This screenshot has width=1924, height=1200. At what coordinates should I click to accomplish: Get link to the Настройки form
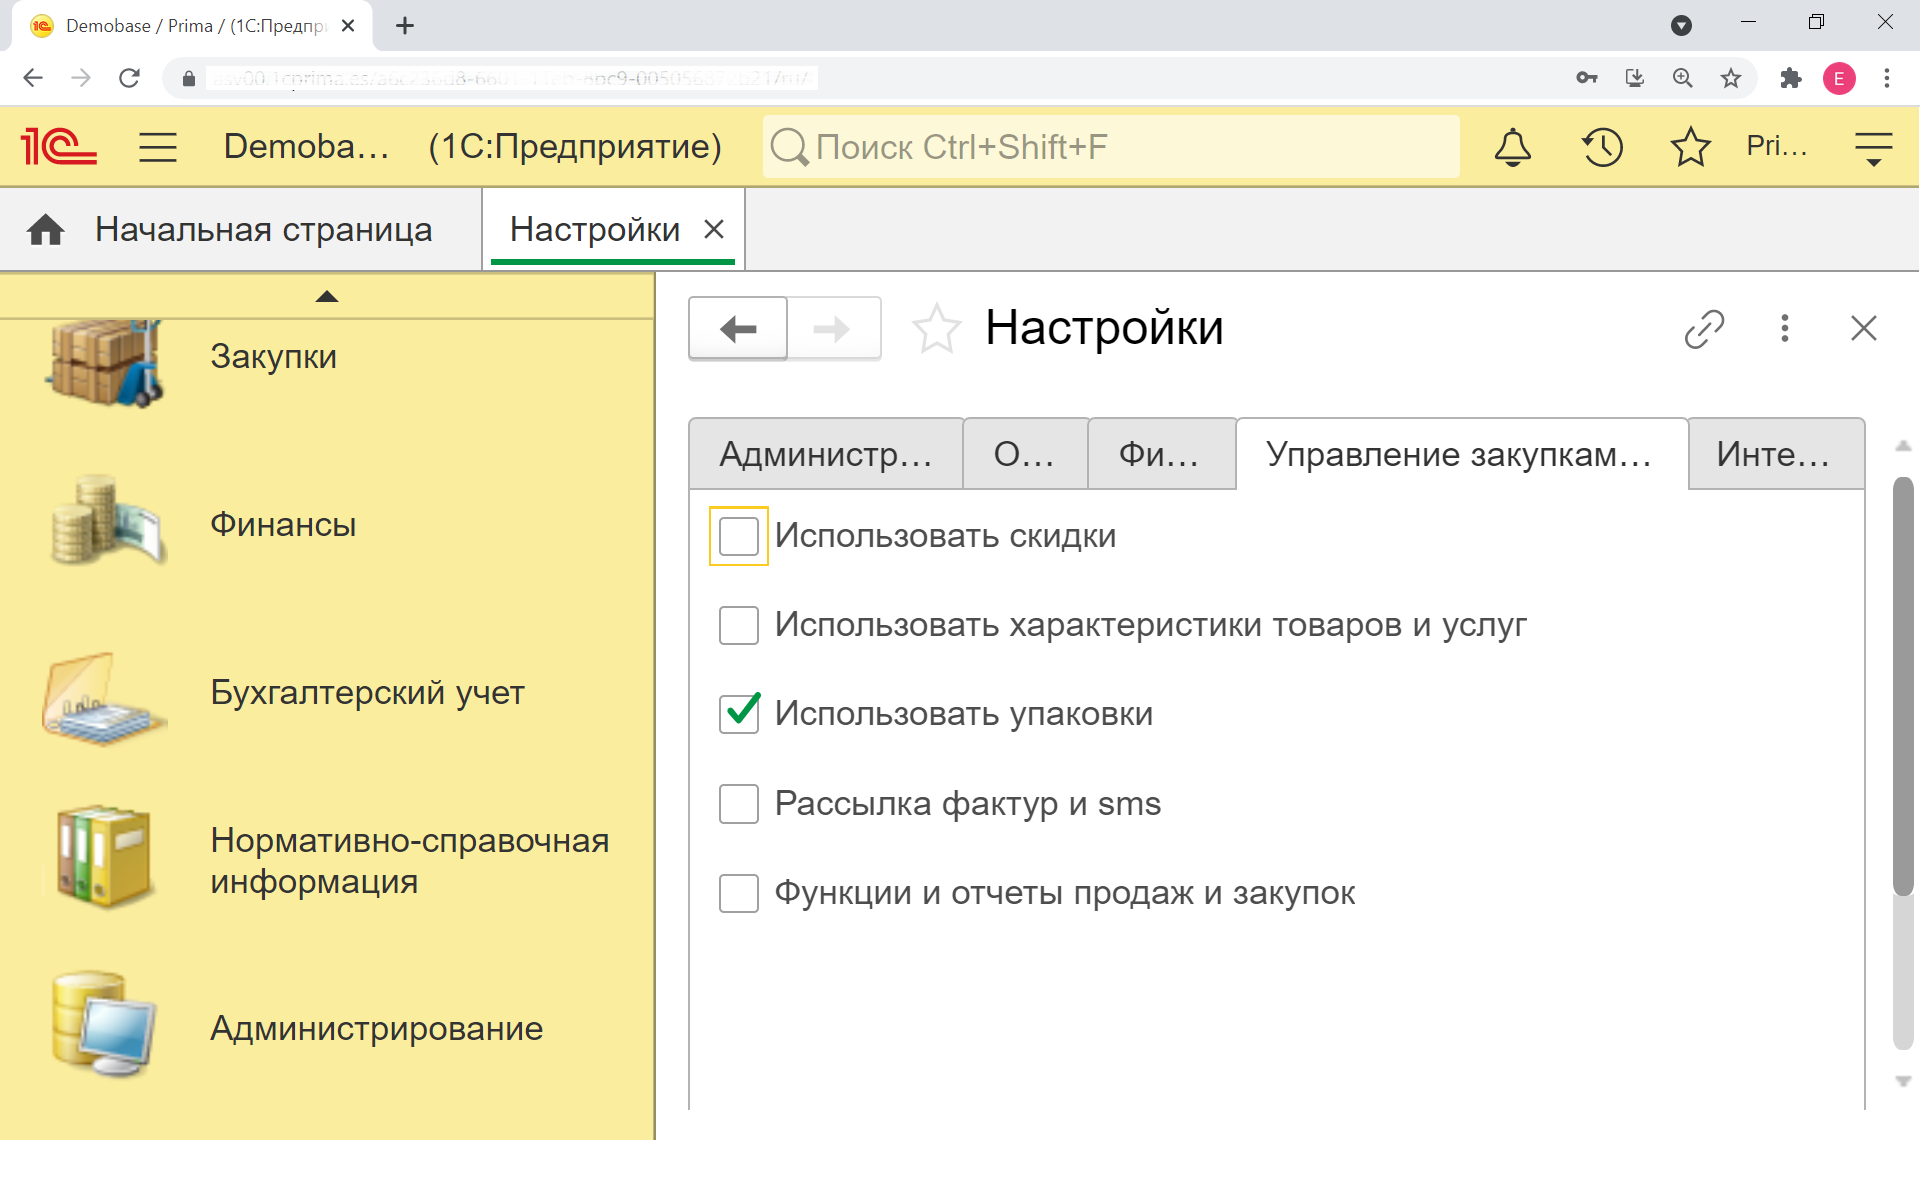pos(1704,328)
